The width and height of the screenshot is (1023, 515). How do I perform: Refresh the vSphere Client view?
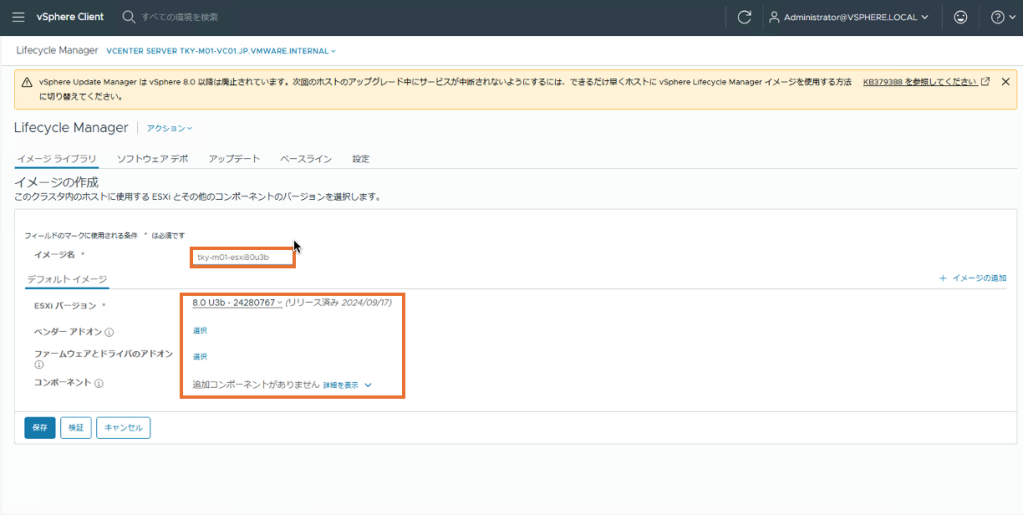(x=744, y=18)
